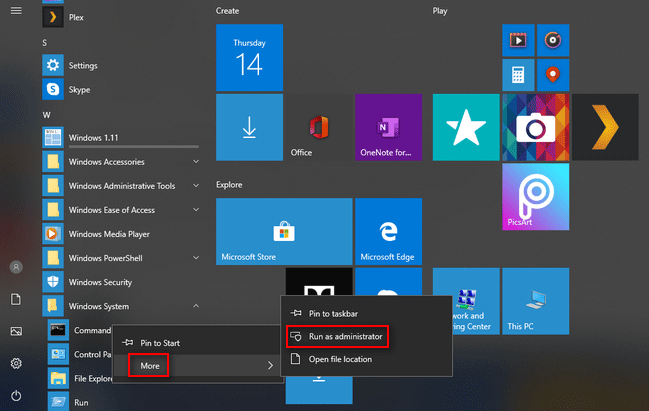Click the Power button in sidebar
This screenshot has width=649, height=411.
click(16, 396)
